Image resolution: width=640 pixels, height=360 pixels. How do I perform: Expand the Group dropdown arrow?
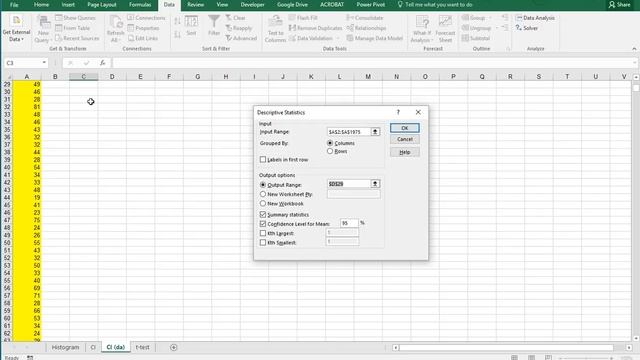tap(490, 18)
